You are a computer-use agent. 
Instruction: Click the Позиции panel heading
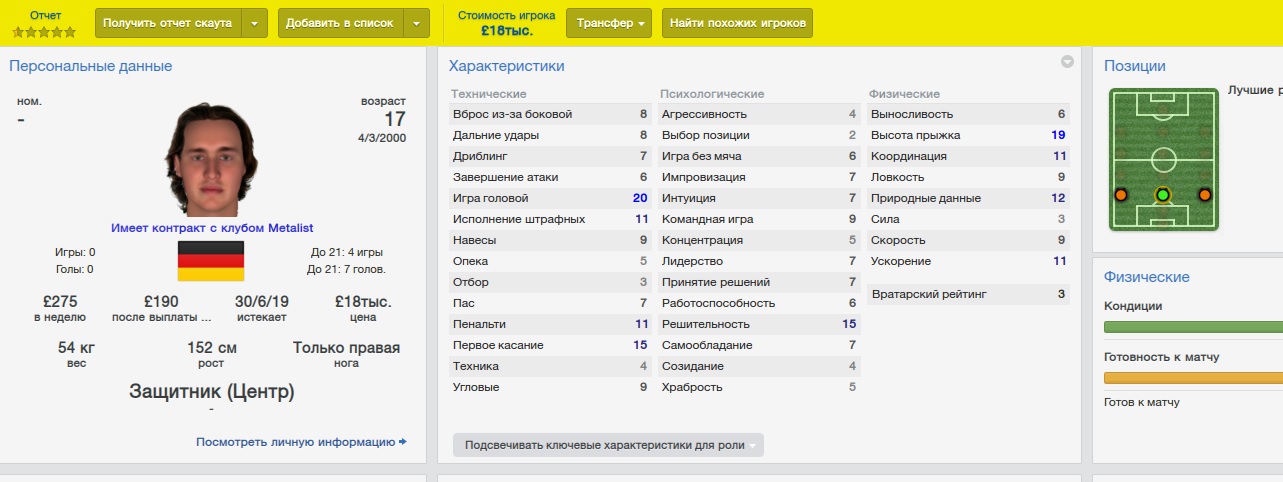tap(1134, 66)
